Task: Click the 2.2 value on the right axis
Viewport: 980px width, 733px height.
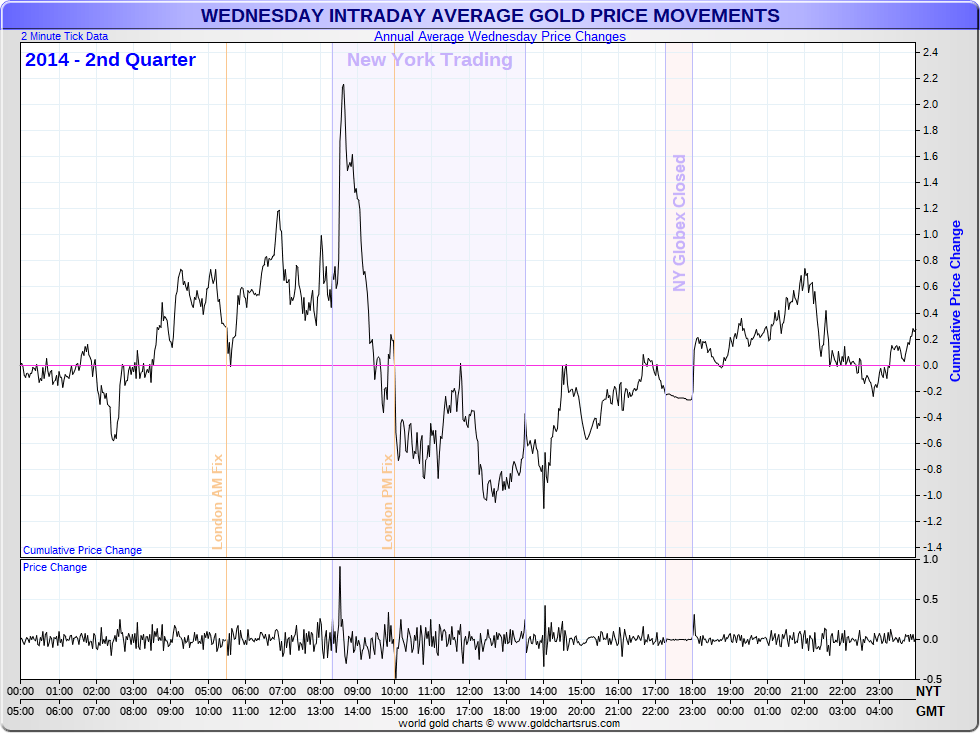Action: click(x=930, y=78)
